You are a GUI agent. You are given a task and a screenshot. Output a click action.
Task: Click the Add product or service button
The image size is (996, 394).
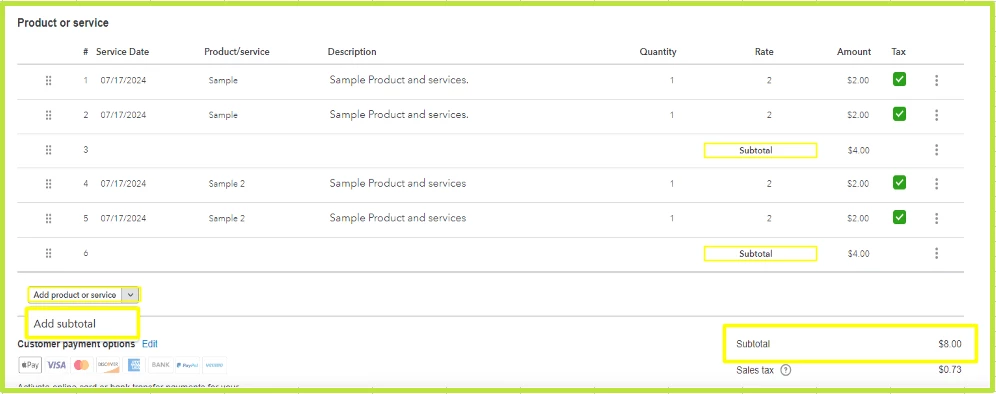75,295
